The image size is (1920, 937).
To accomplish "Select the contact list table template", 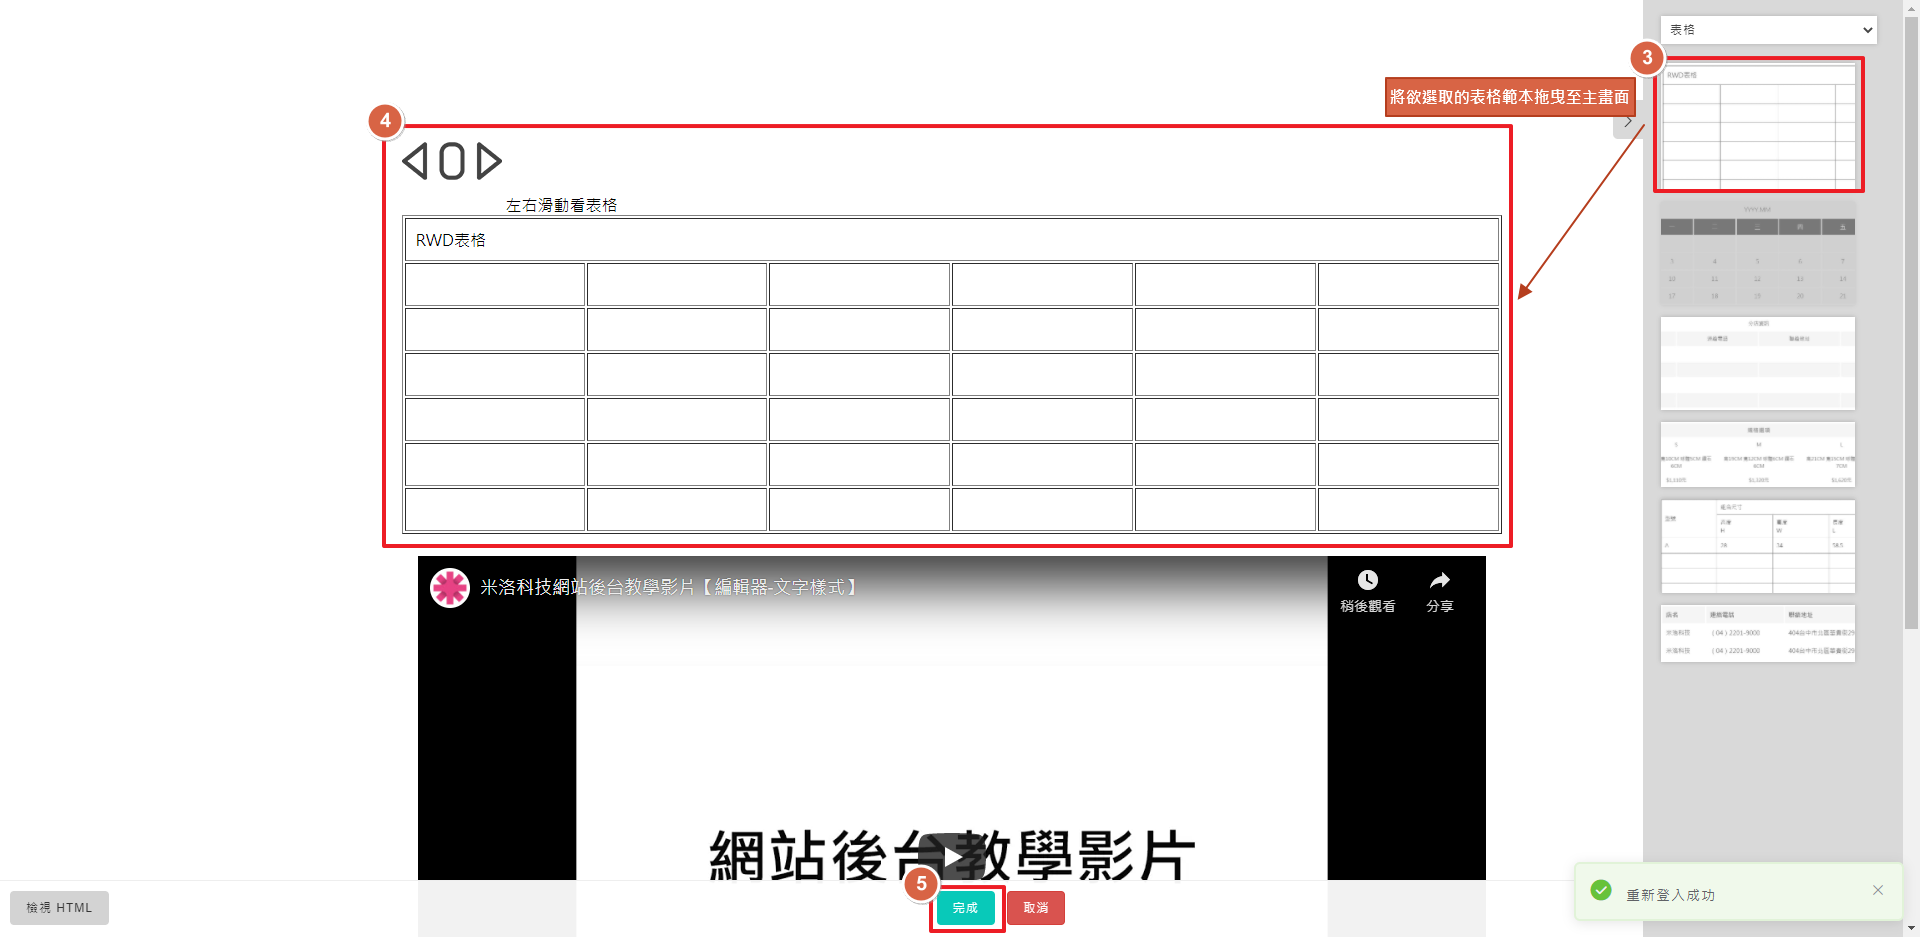I will pos(1758,633).
